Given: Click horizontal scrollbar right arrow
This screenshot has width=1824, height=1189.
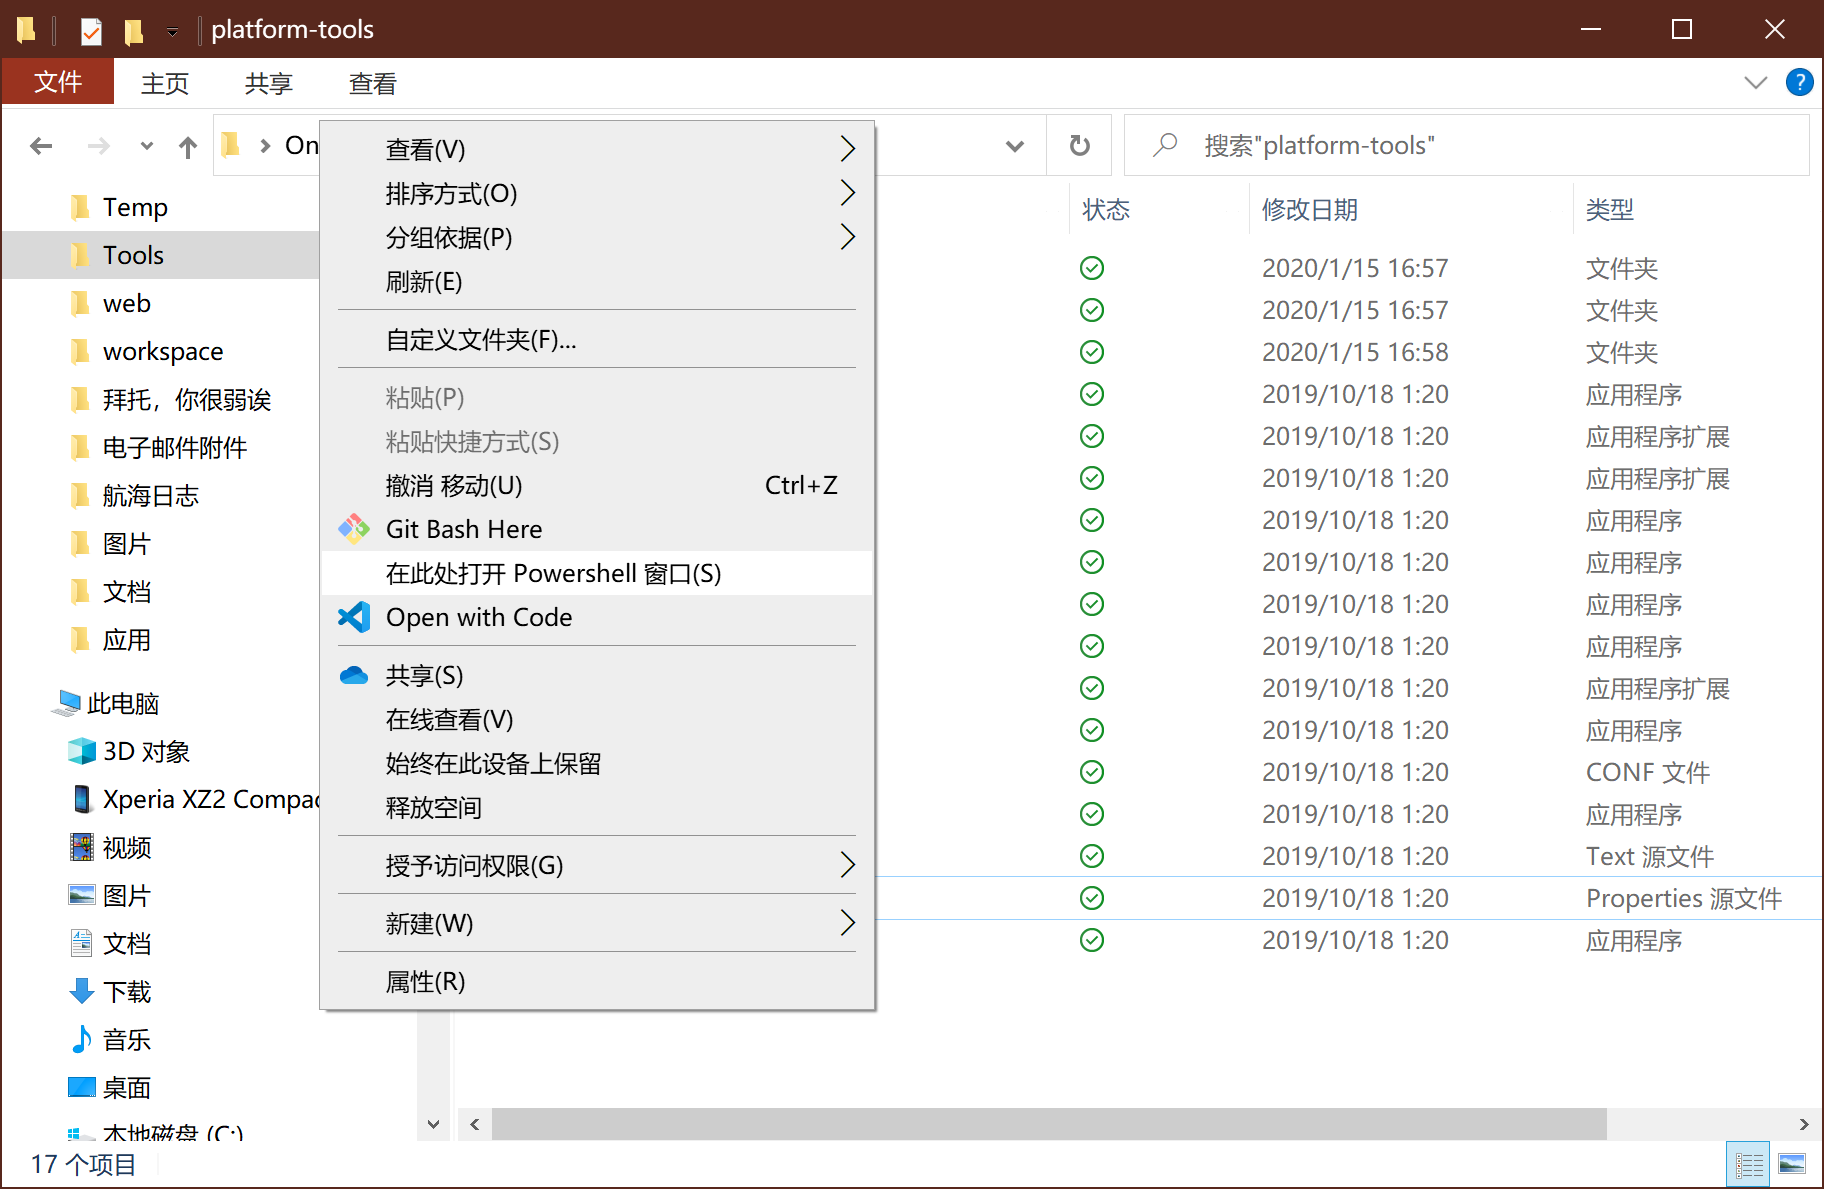Looking at the screenshot, I should pyautogui.click(x=1803, y=1124).
